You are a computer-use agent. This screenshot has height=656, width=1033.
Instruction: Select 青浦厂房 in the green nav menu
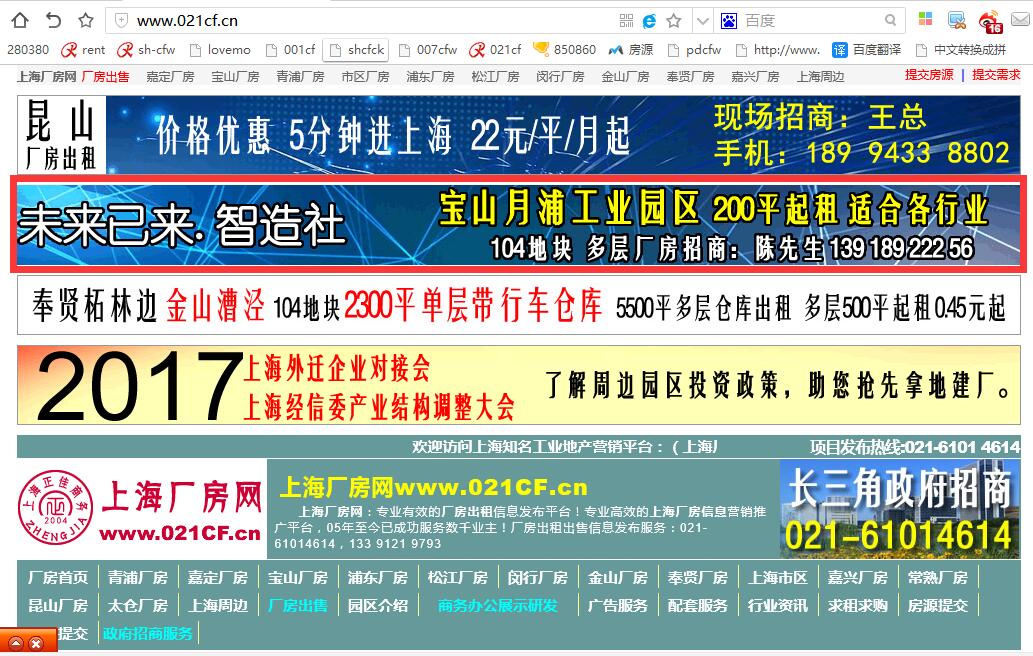(138, 578)
